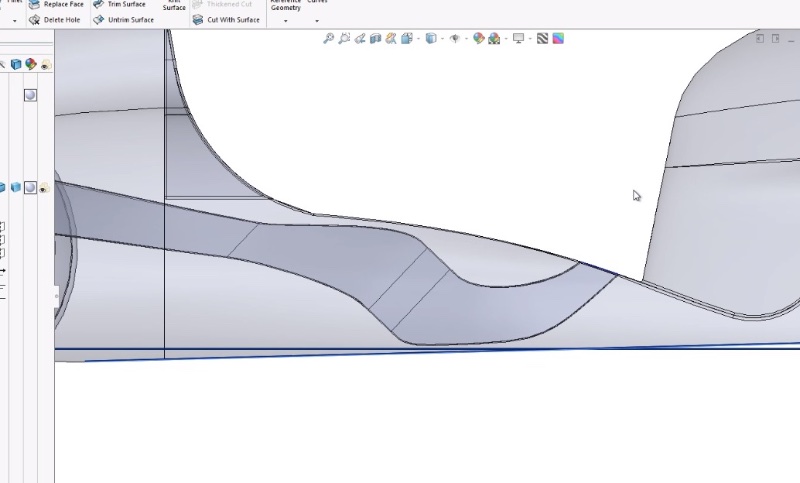This screenshot has width=800, height=483.
Task: Click Zoom to Fit magnifier icon
Action: pos(329,39)
